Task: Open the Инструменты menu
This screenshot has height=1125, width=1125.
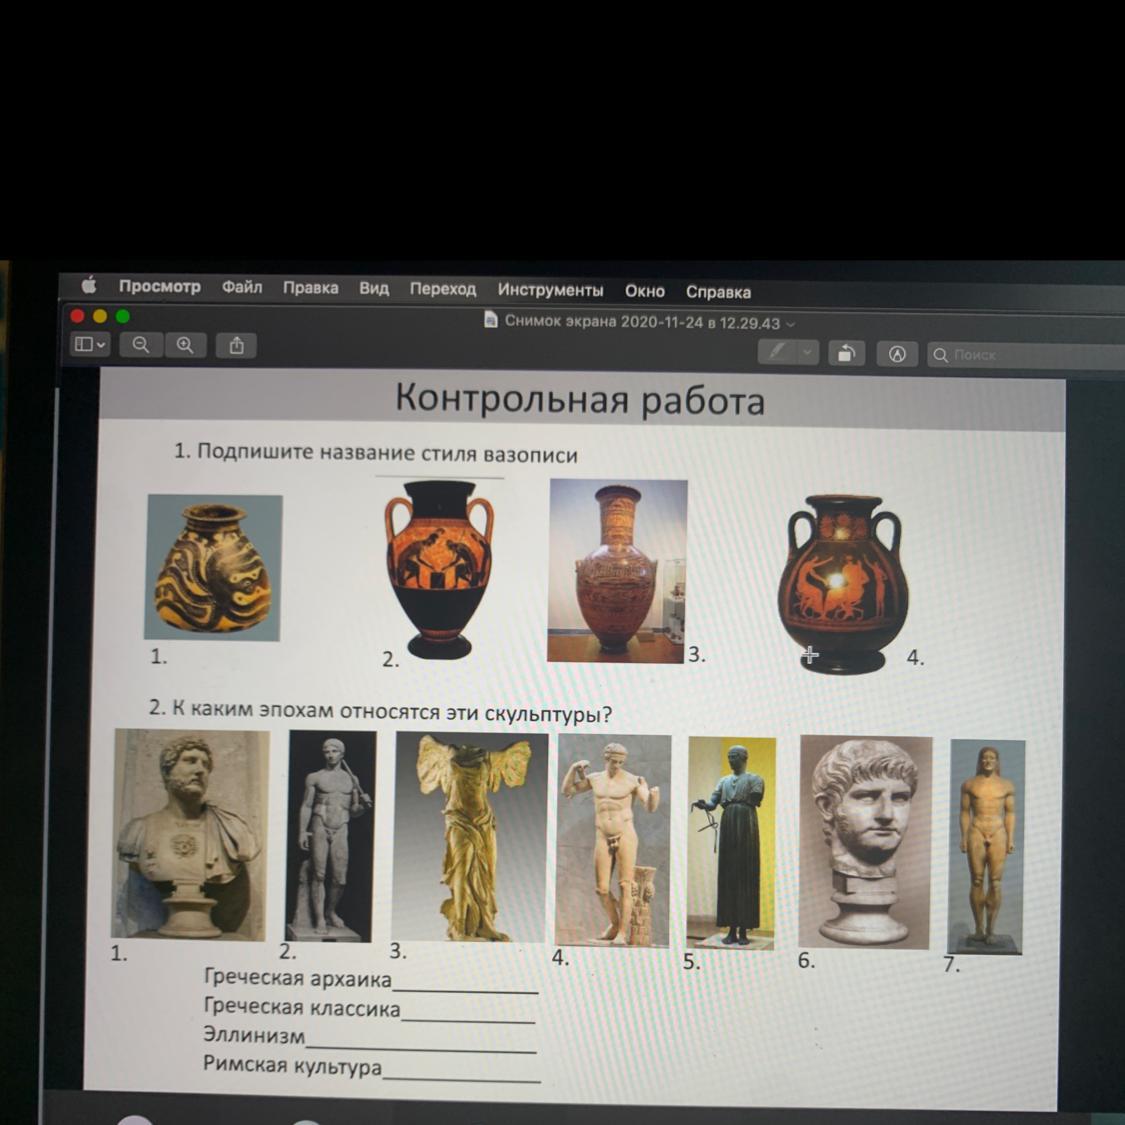Action: point(550,290)
